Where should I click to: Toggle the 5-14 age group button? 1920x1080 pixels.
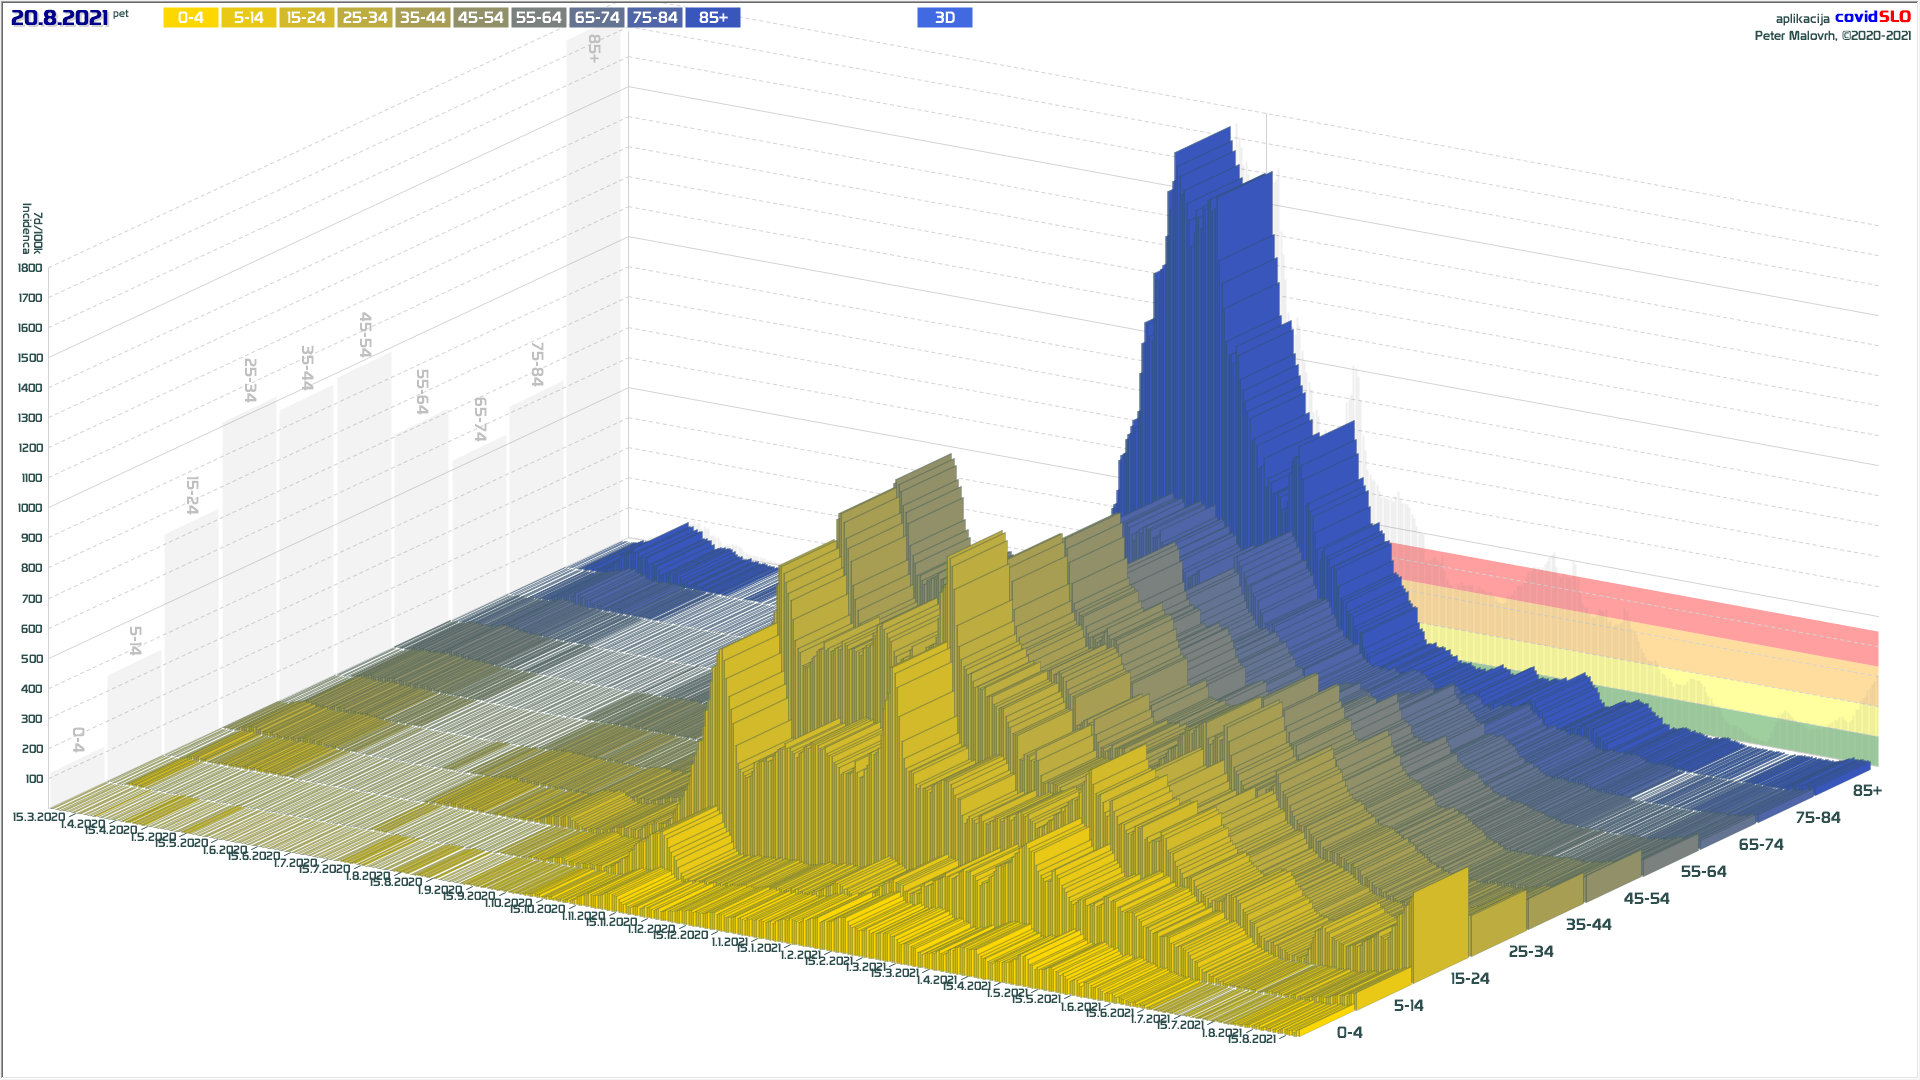tap(248, 18)
